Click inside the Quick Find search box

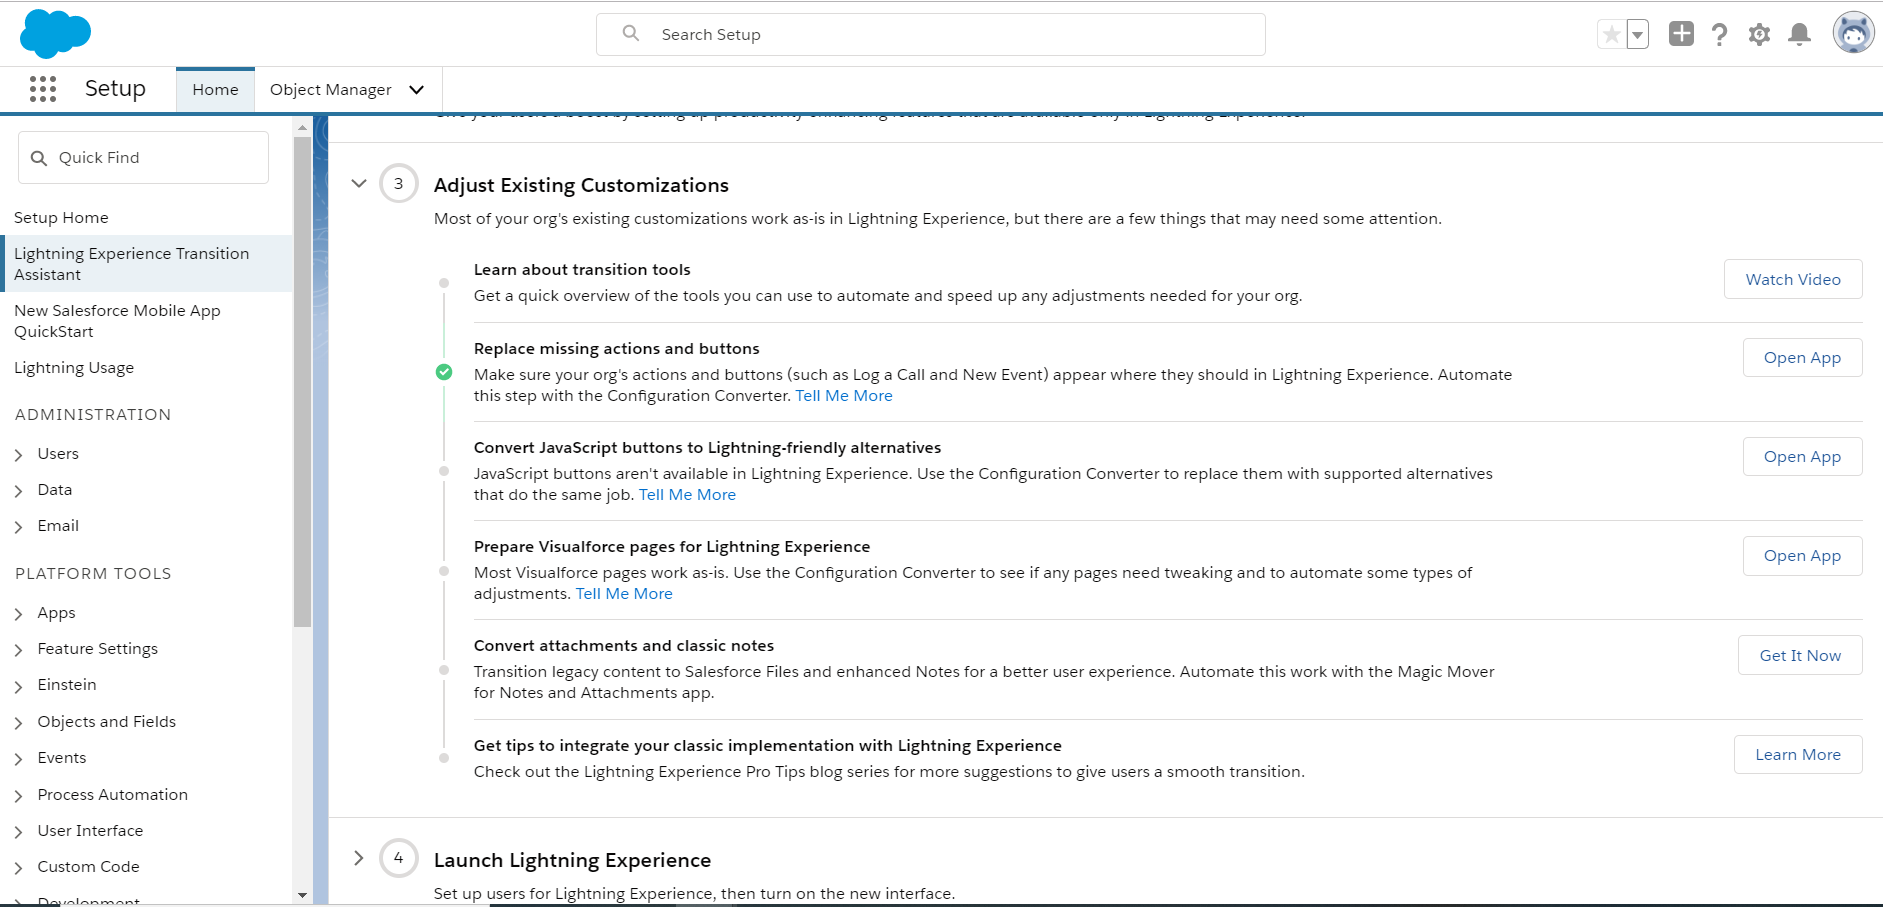[x=143, y=157]
